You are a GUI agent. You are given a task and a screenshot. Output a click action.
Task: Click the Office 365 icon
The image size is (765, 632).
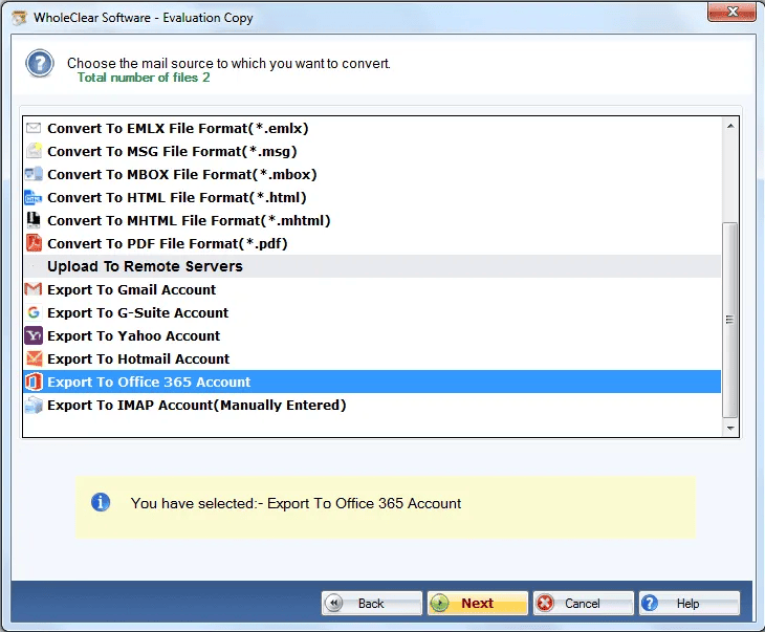[33, 382]
